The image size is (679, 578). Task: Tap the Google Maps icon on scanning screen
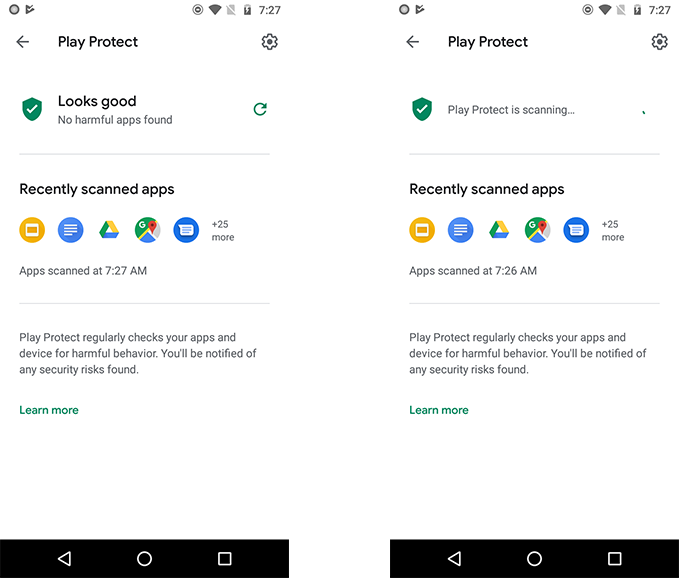click(538, 230)
